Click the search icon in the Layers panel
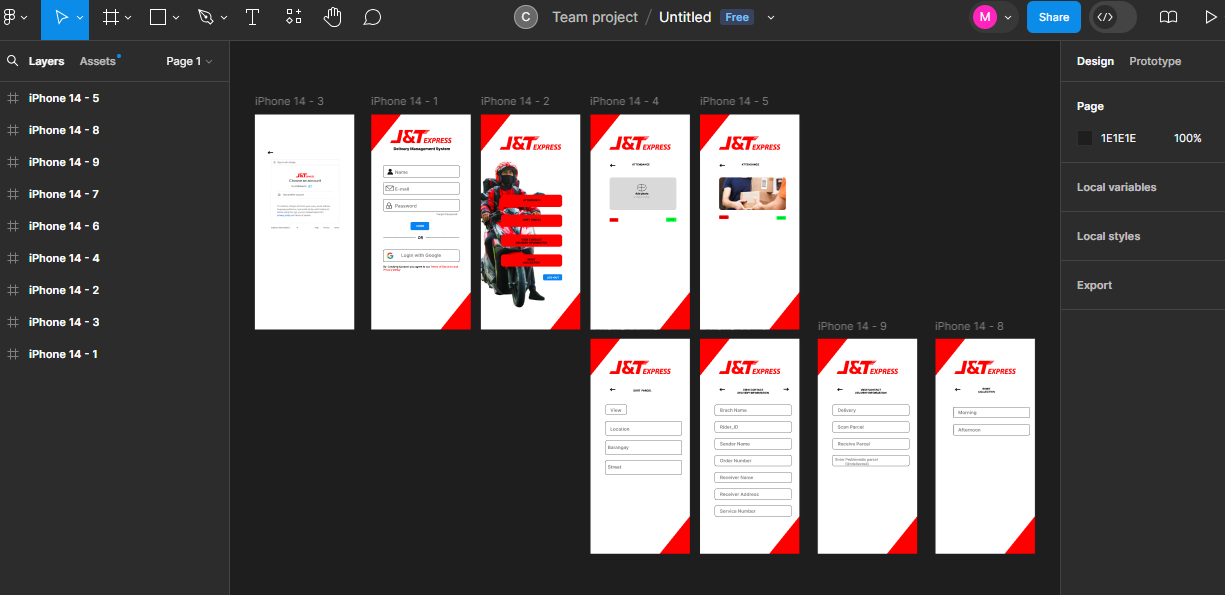 tap(13, 61)
